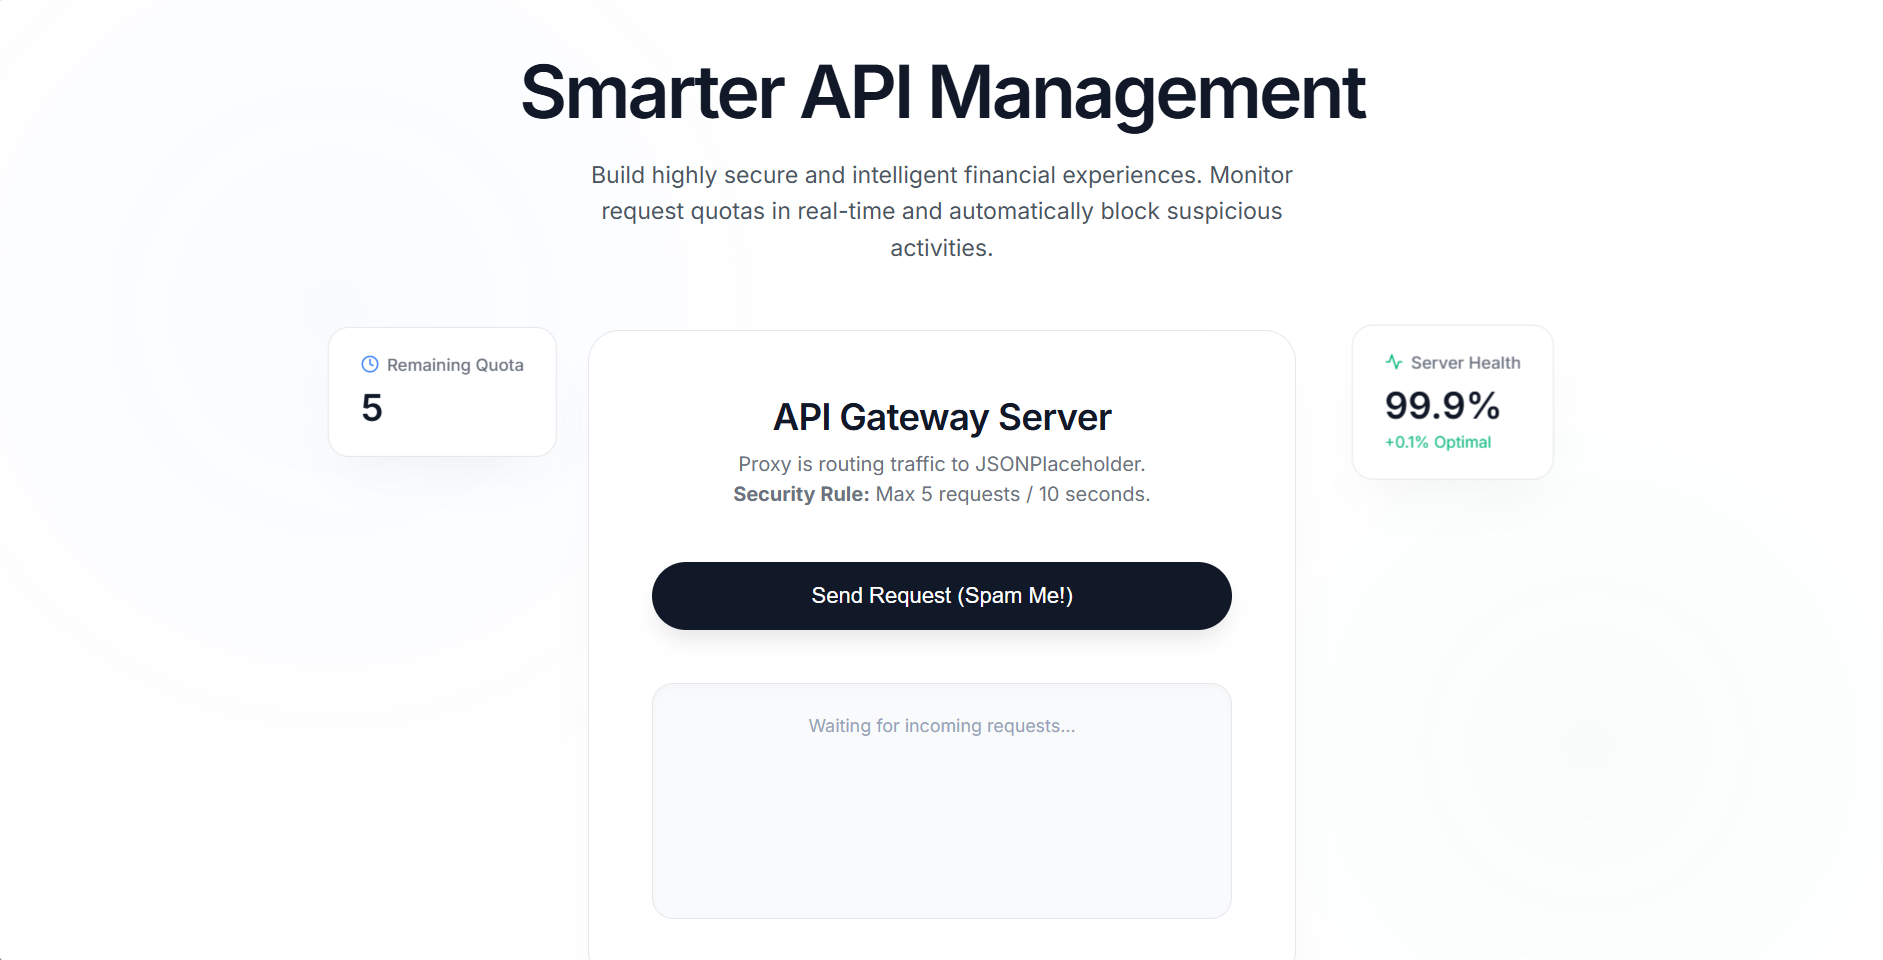This screenshot has height=960, width=1883.
Task: Click the Build highly secure description paragraph
Action: [941, 211]
